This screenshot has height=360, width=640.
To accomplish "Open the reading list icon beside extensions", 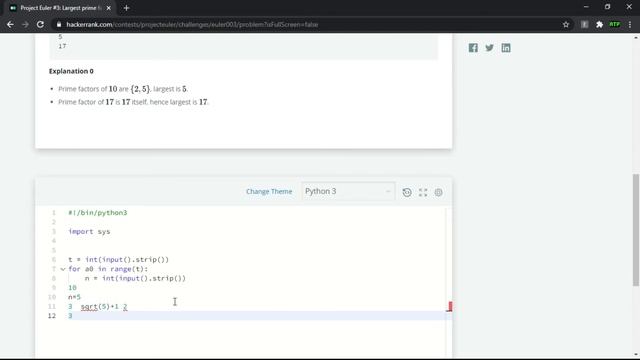I will coord(584,24).
